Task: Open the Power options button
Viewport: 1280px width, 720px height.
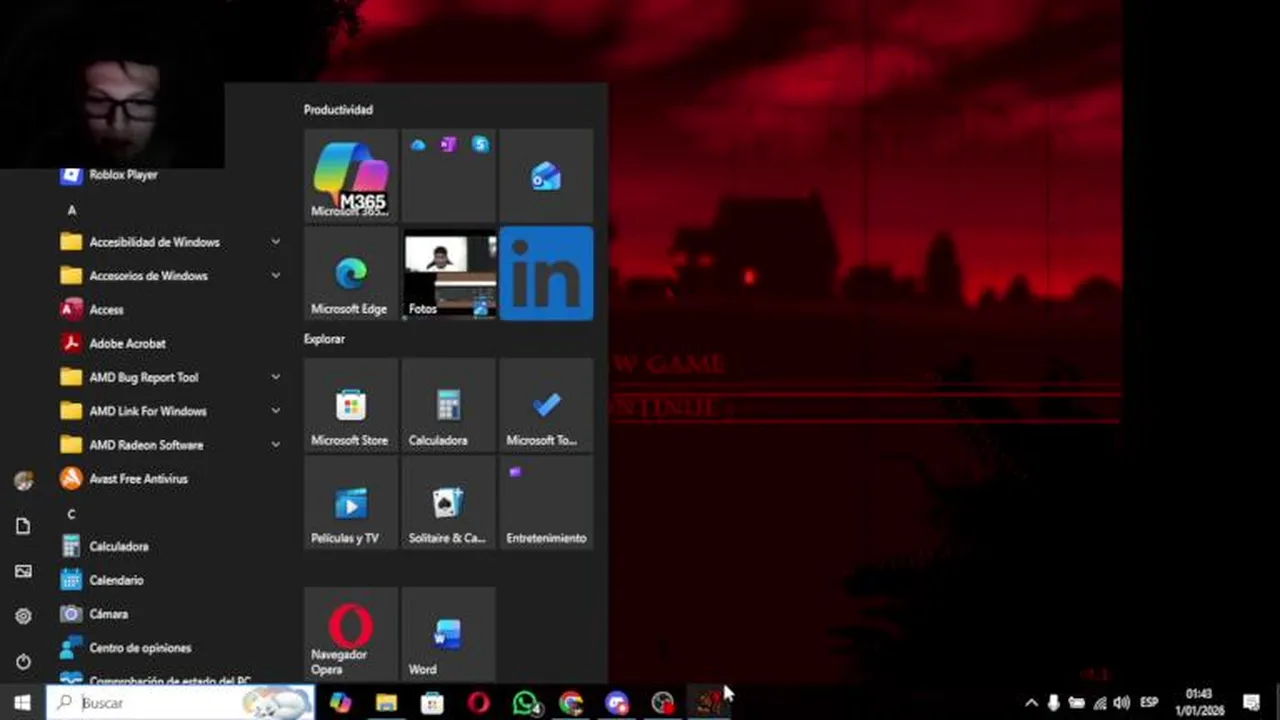Action: 23,662
